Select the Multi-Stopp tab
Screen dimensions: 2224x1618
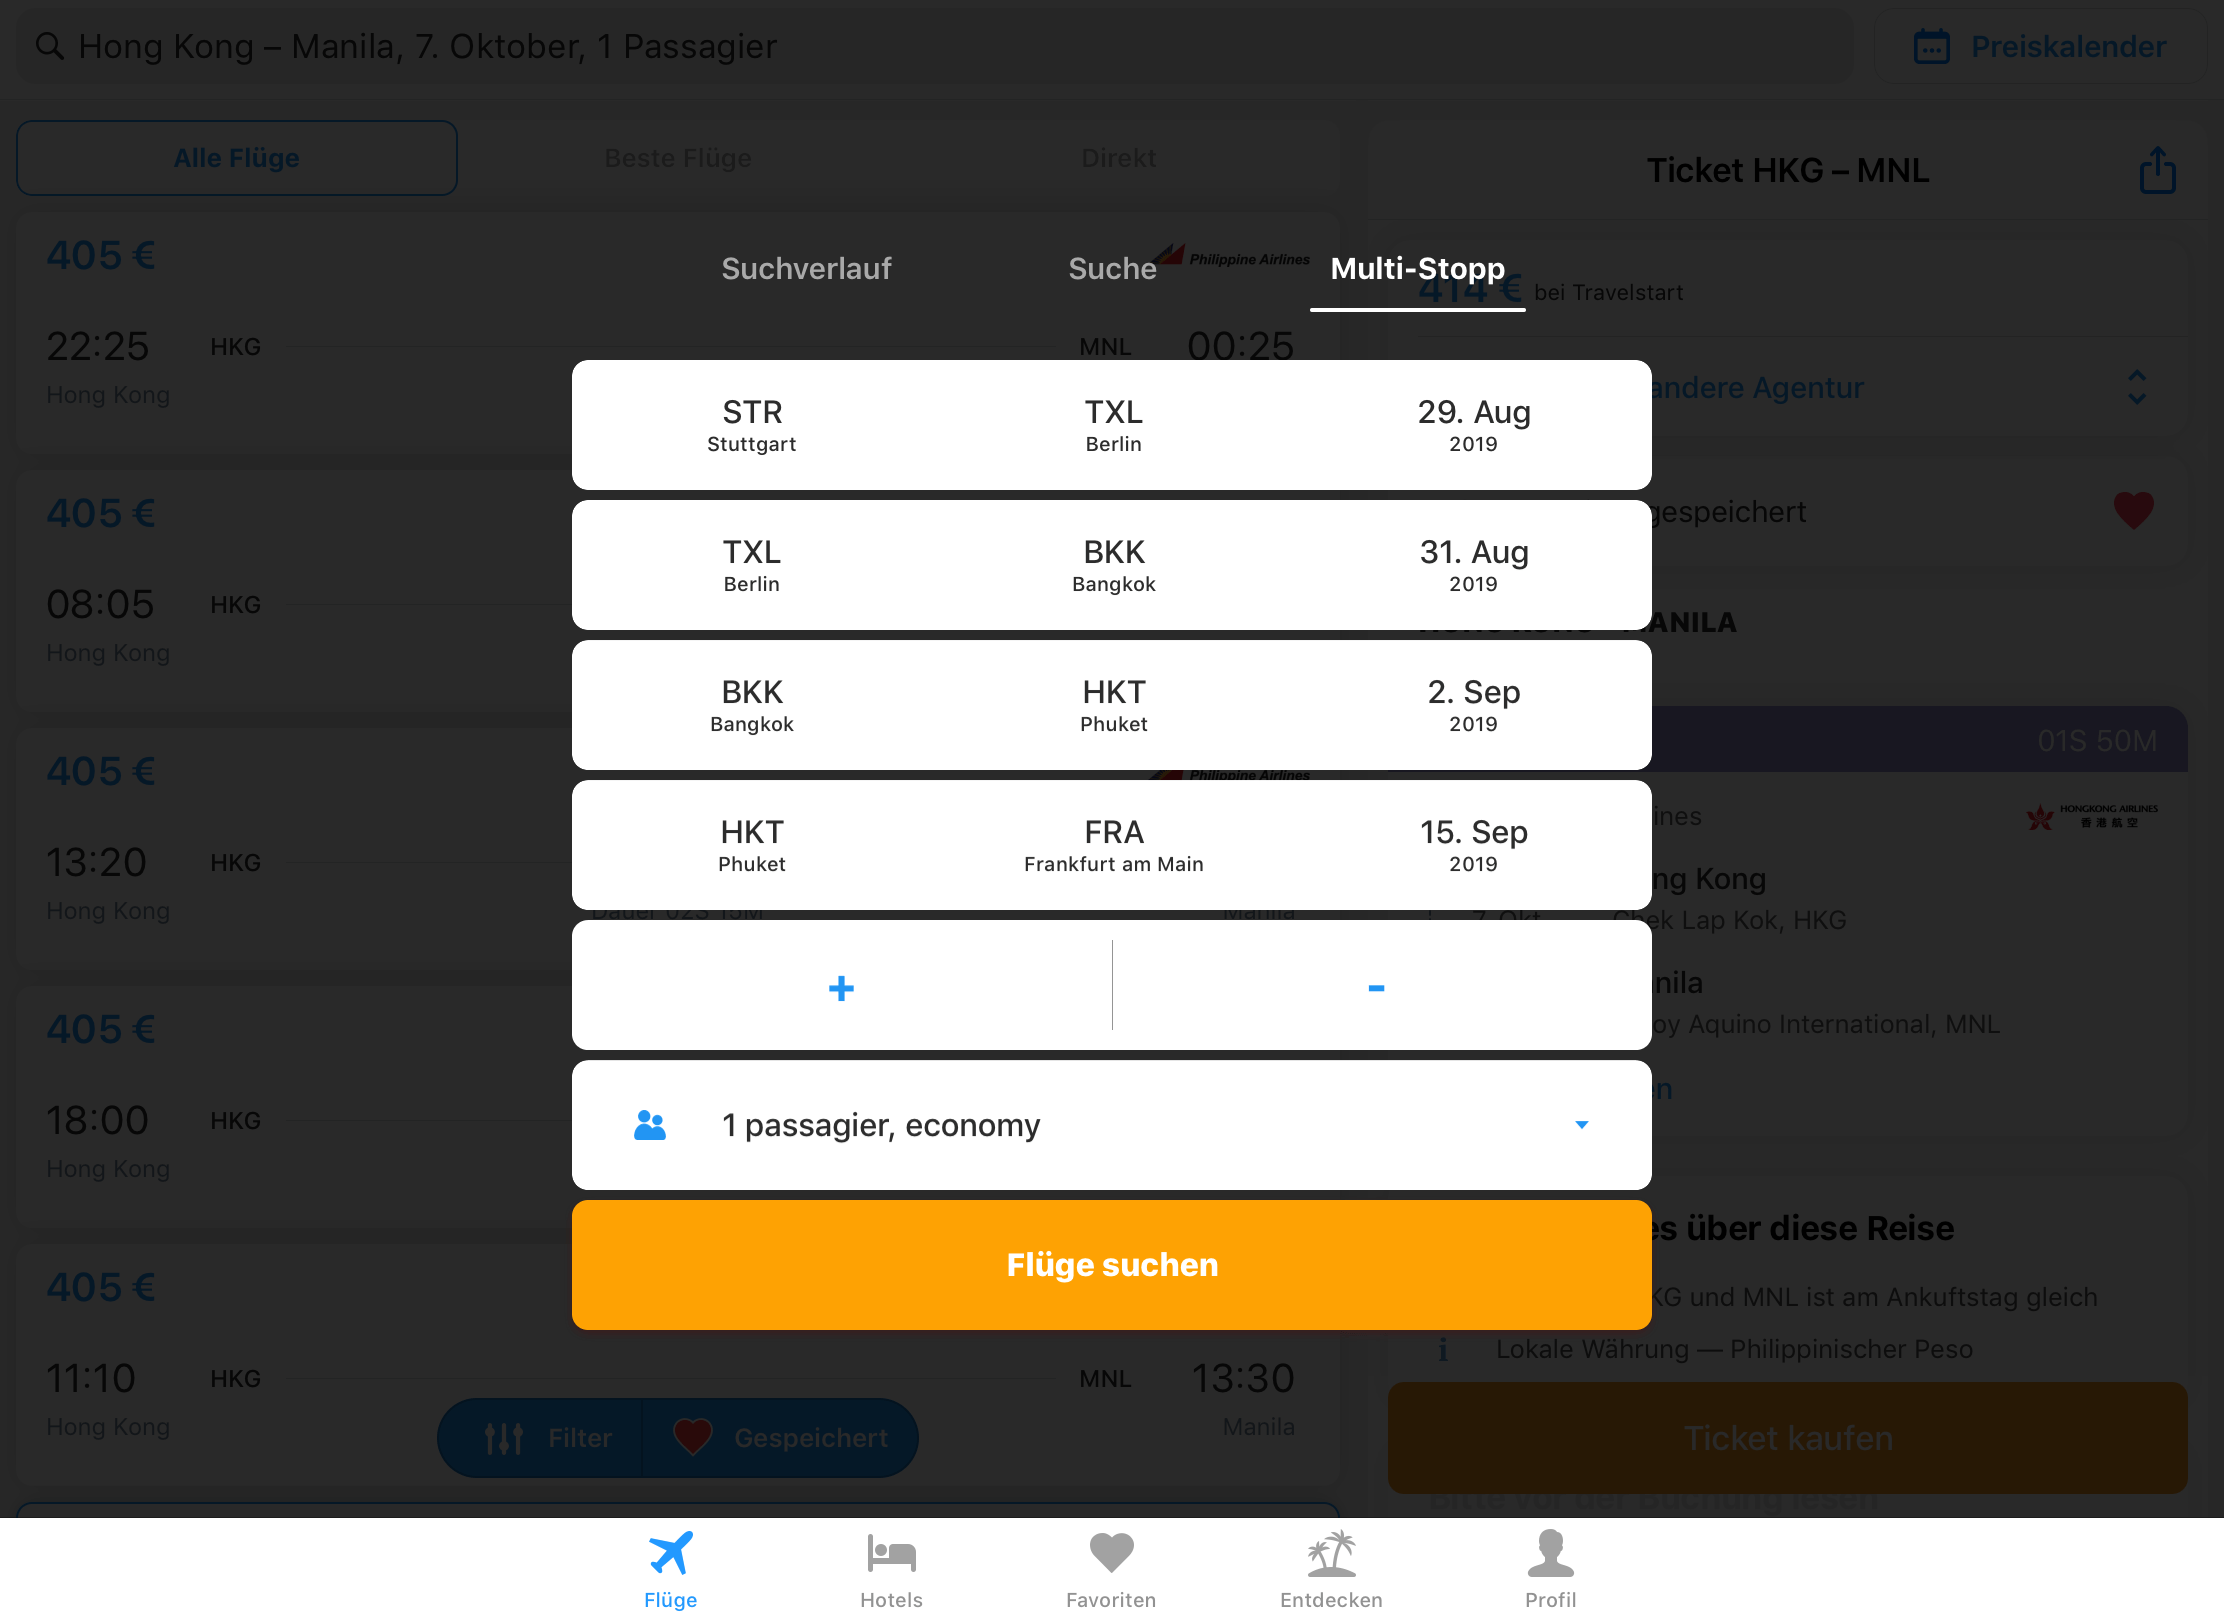1417,269
